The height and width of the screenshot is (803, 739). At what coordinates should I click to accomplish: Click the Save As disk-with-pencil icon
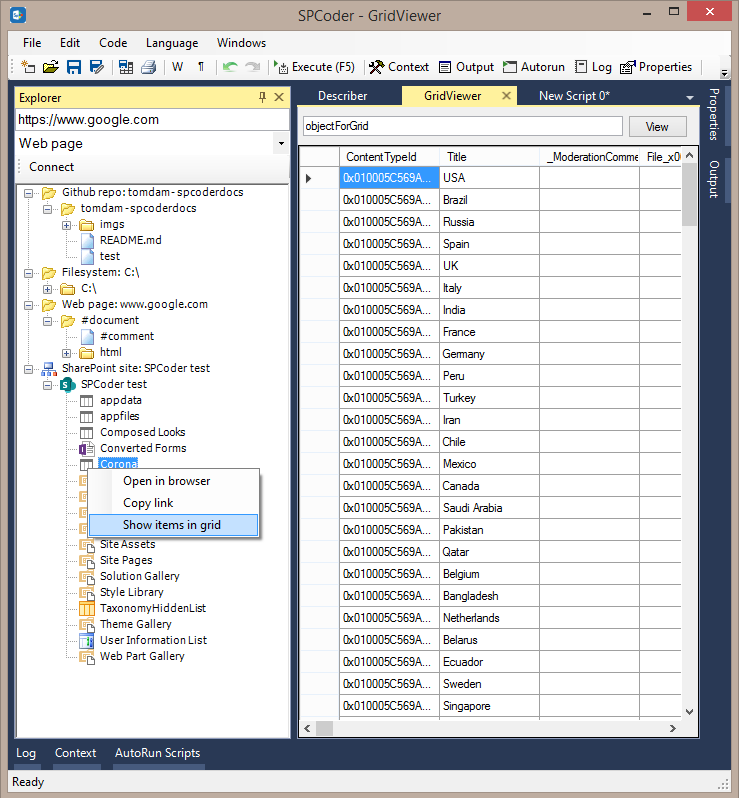pyautogui.click(x=96, y=67)
